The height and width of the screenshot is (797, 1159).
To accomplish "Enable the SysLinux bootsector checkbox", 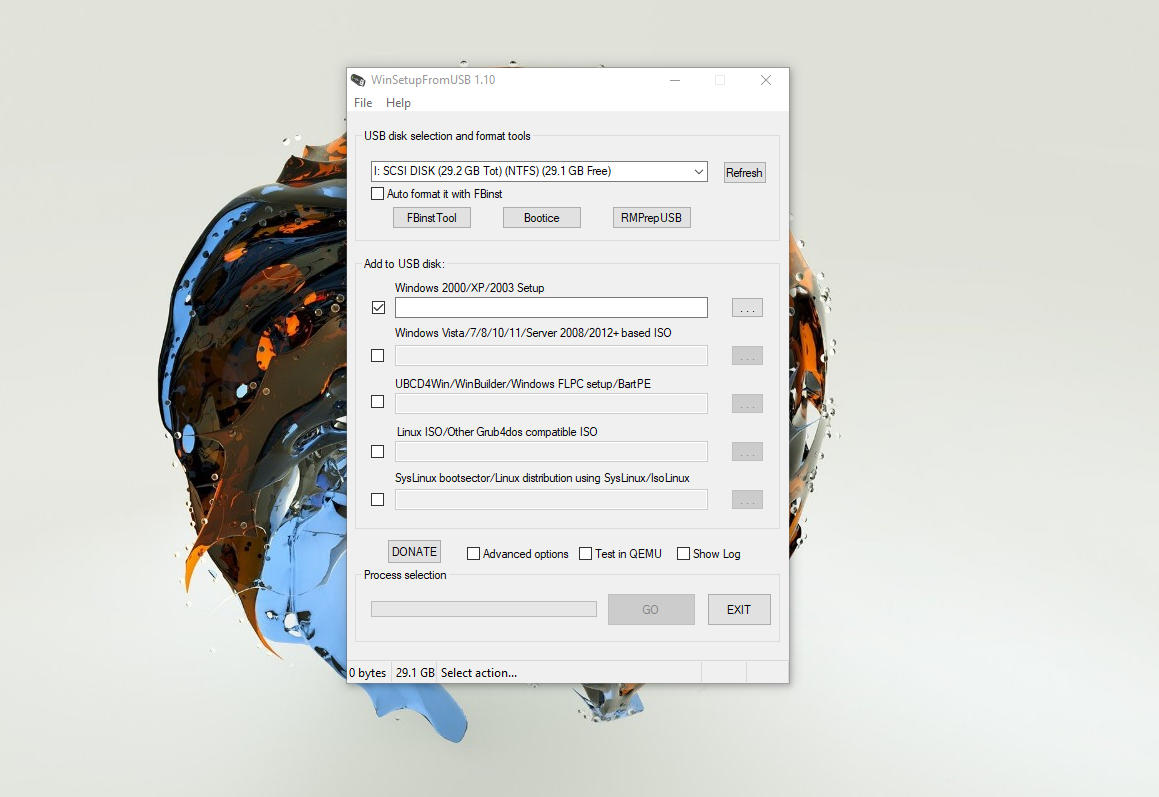I will point(378,499).
